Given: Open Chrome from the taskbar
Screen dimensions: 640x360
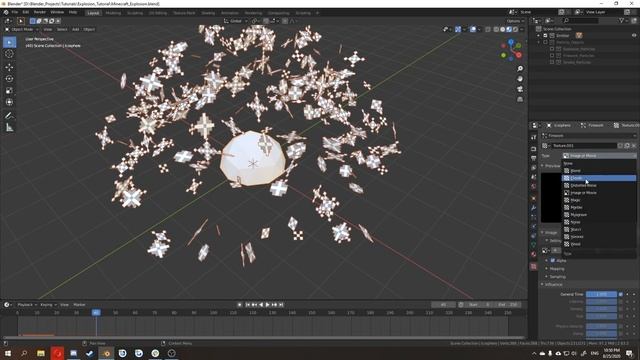Looking at the screenshot, I should [155, 353].
